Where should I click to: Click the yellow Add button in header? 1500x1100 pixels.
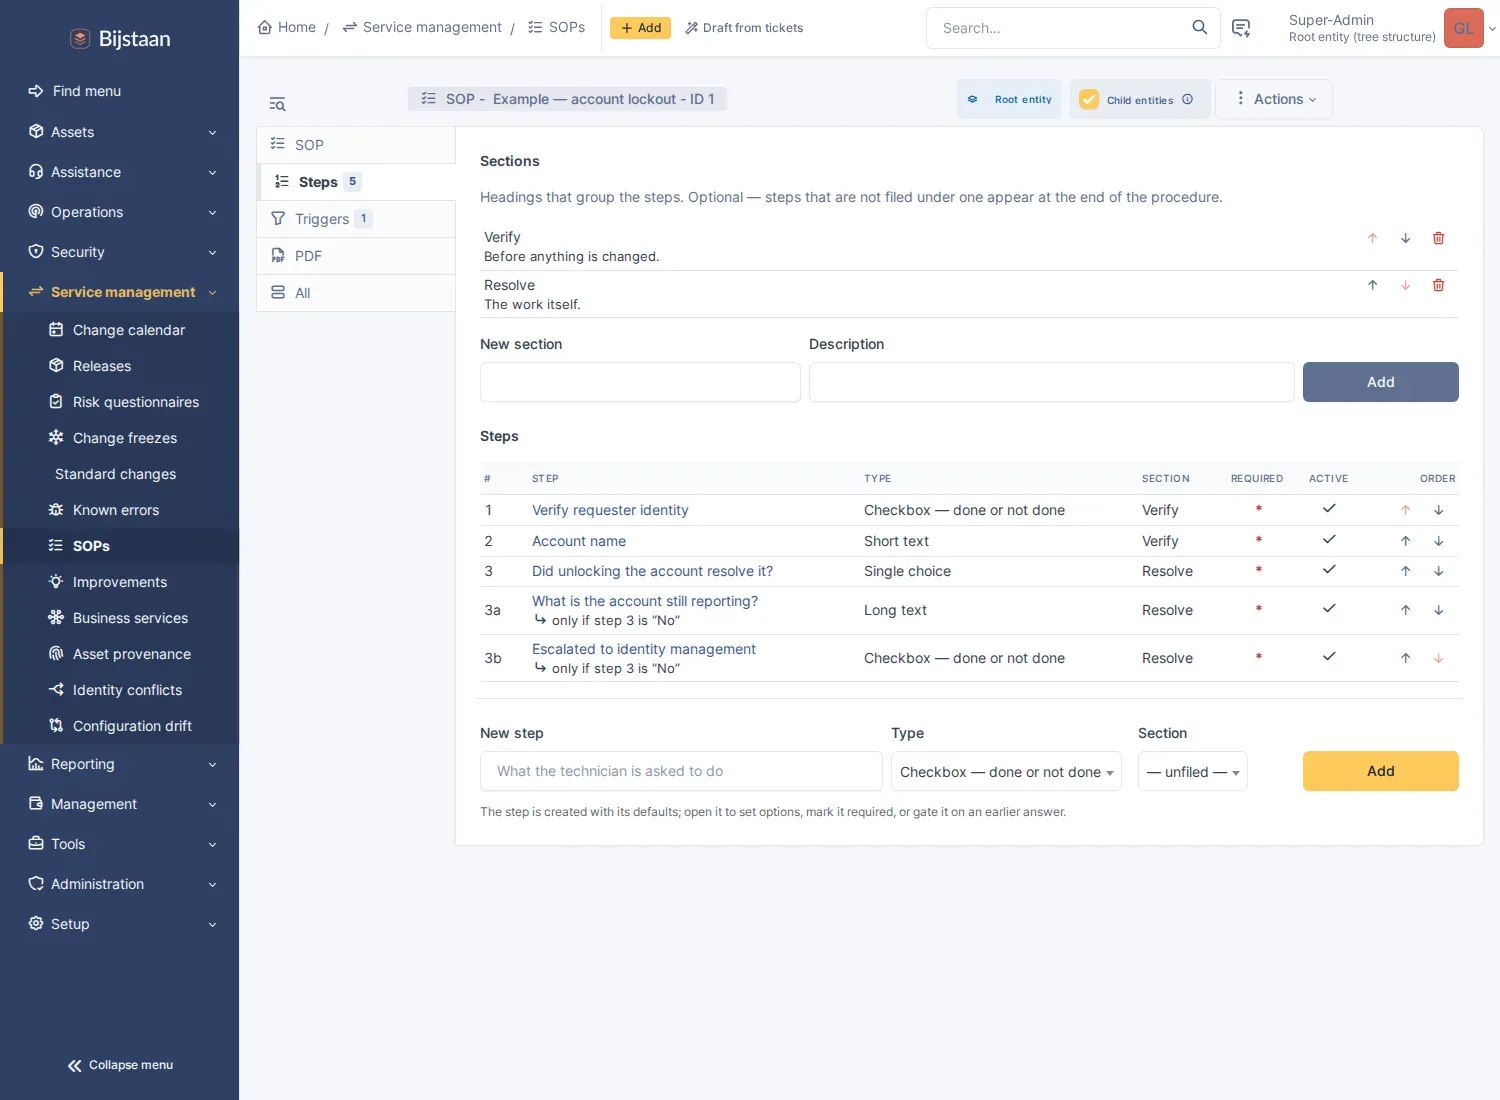[x=640, y=28]
